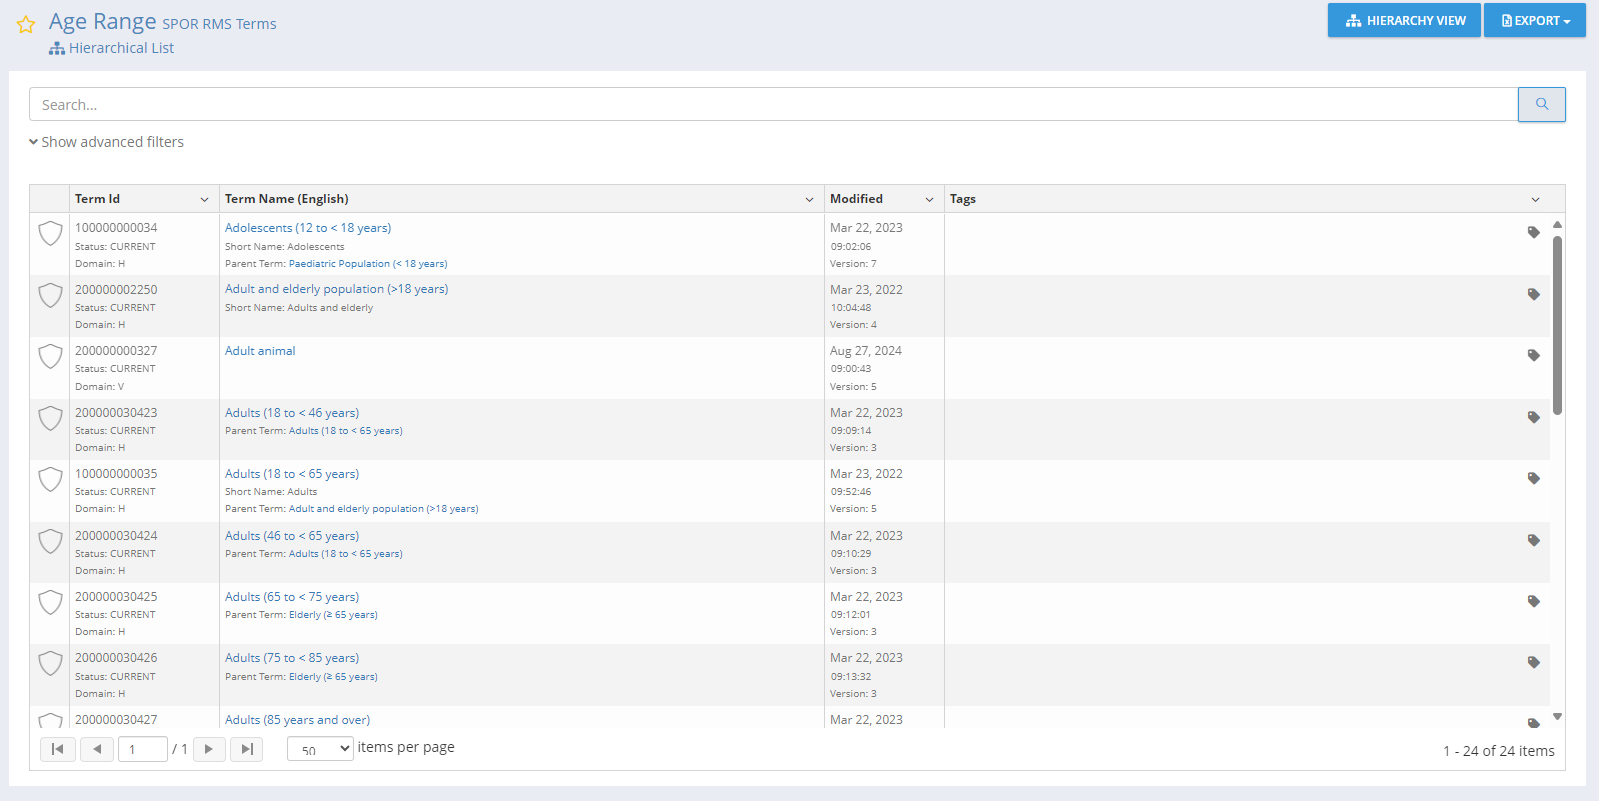Viewport: 1599px width, 801px height.
Task: Click the favorite star icon beside Age Range
Action: pyautogui.click(x=26, y=24)
